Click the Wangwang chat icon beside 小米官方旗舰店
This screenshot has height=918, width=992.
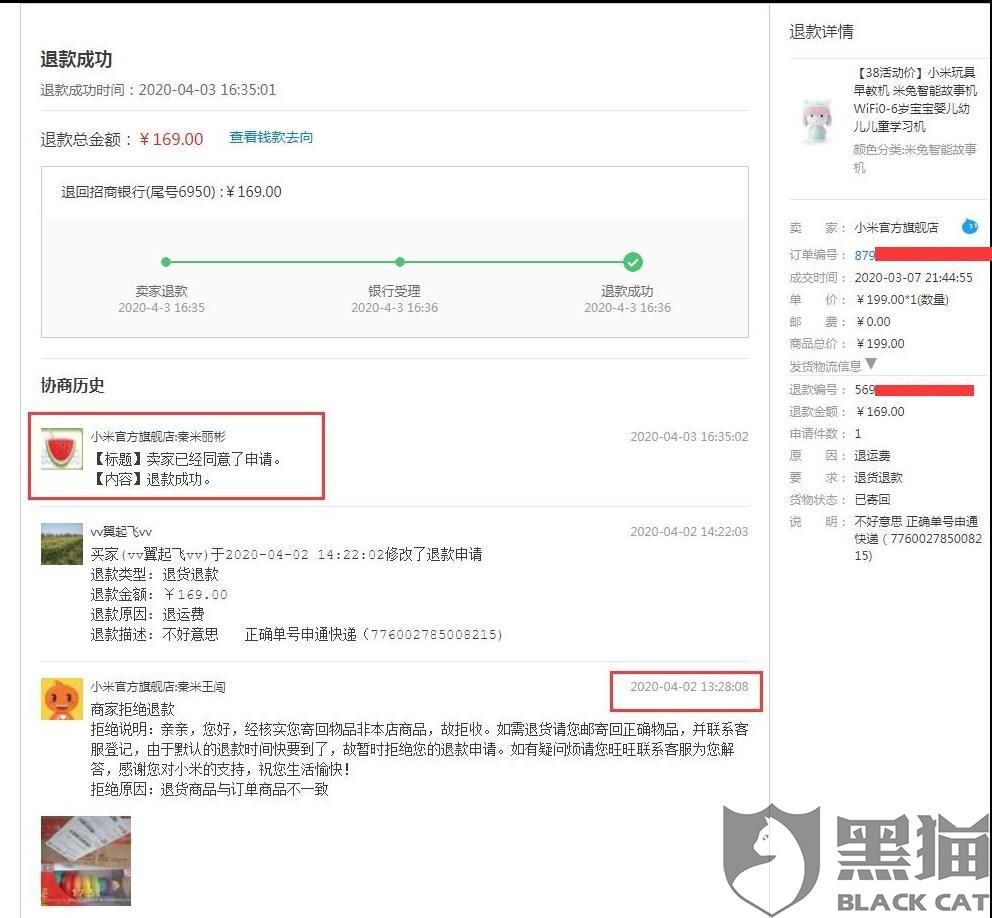pos(969,226)
